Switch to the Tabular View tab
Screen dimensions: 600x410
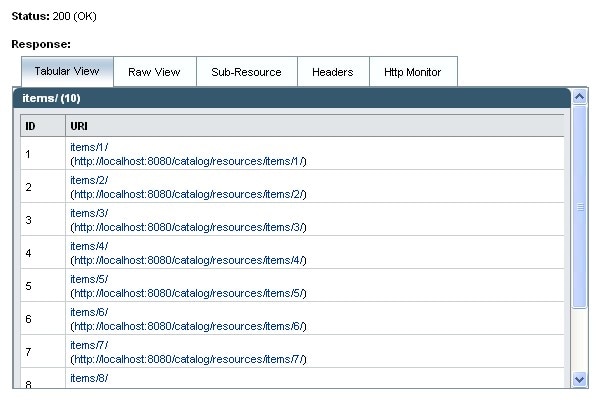(x=67, y=72)
